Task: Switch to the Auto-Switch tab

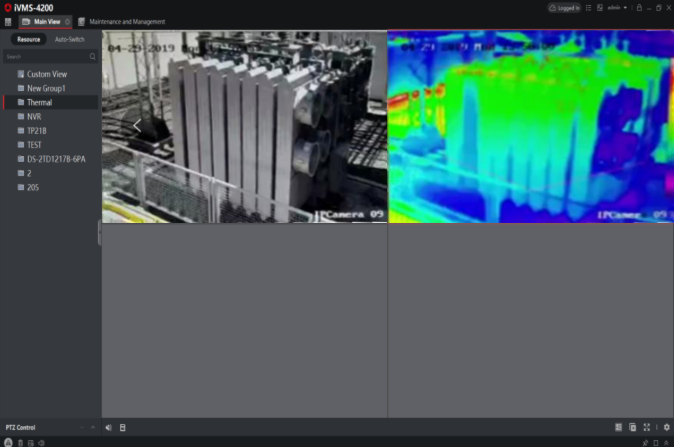Action: pos(69,39)
